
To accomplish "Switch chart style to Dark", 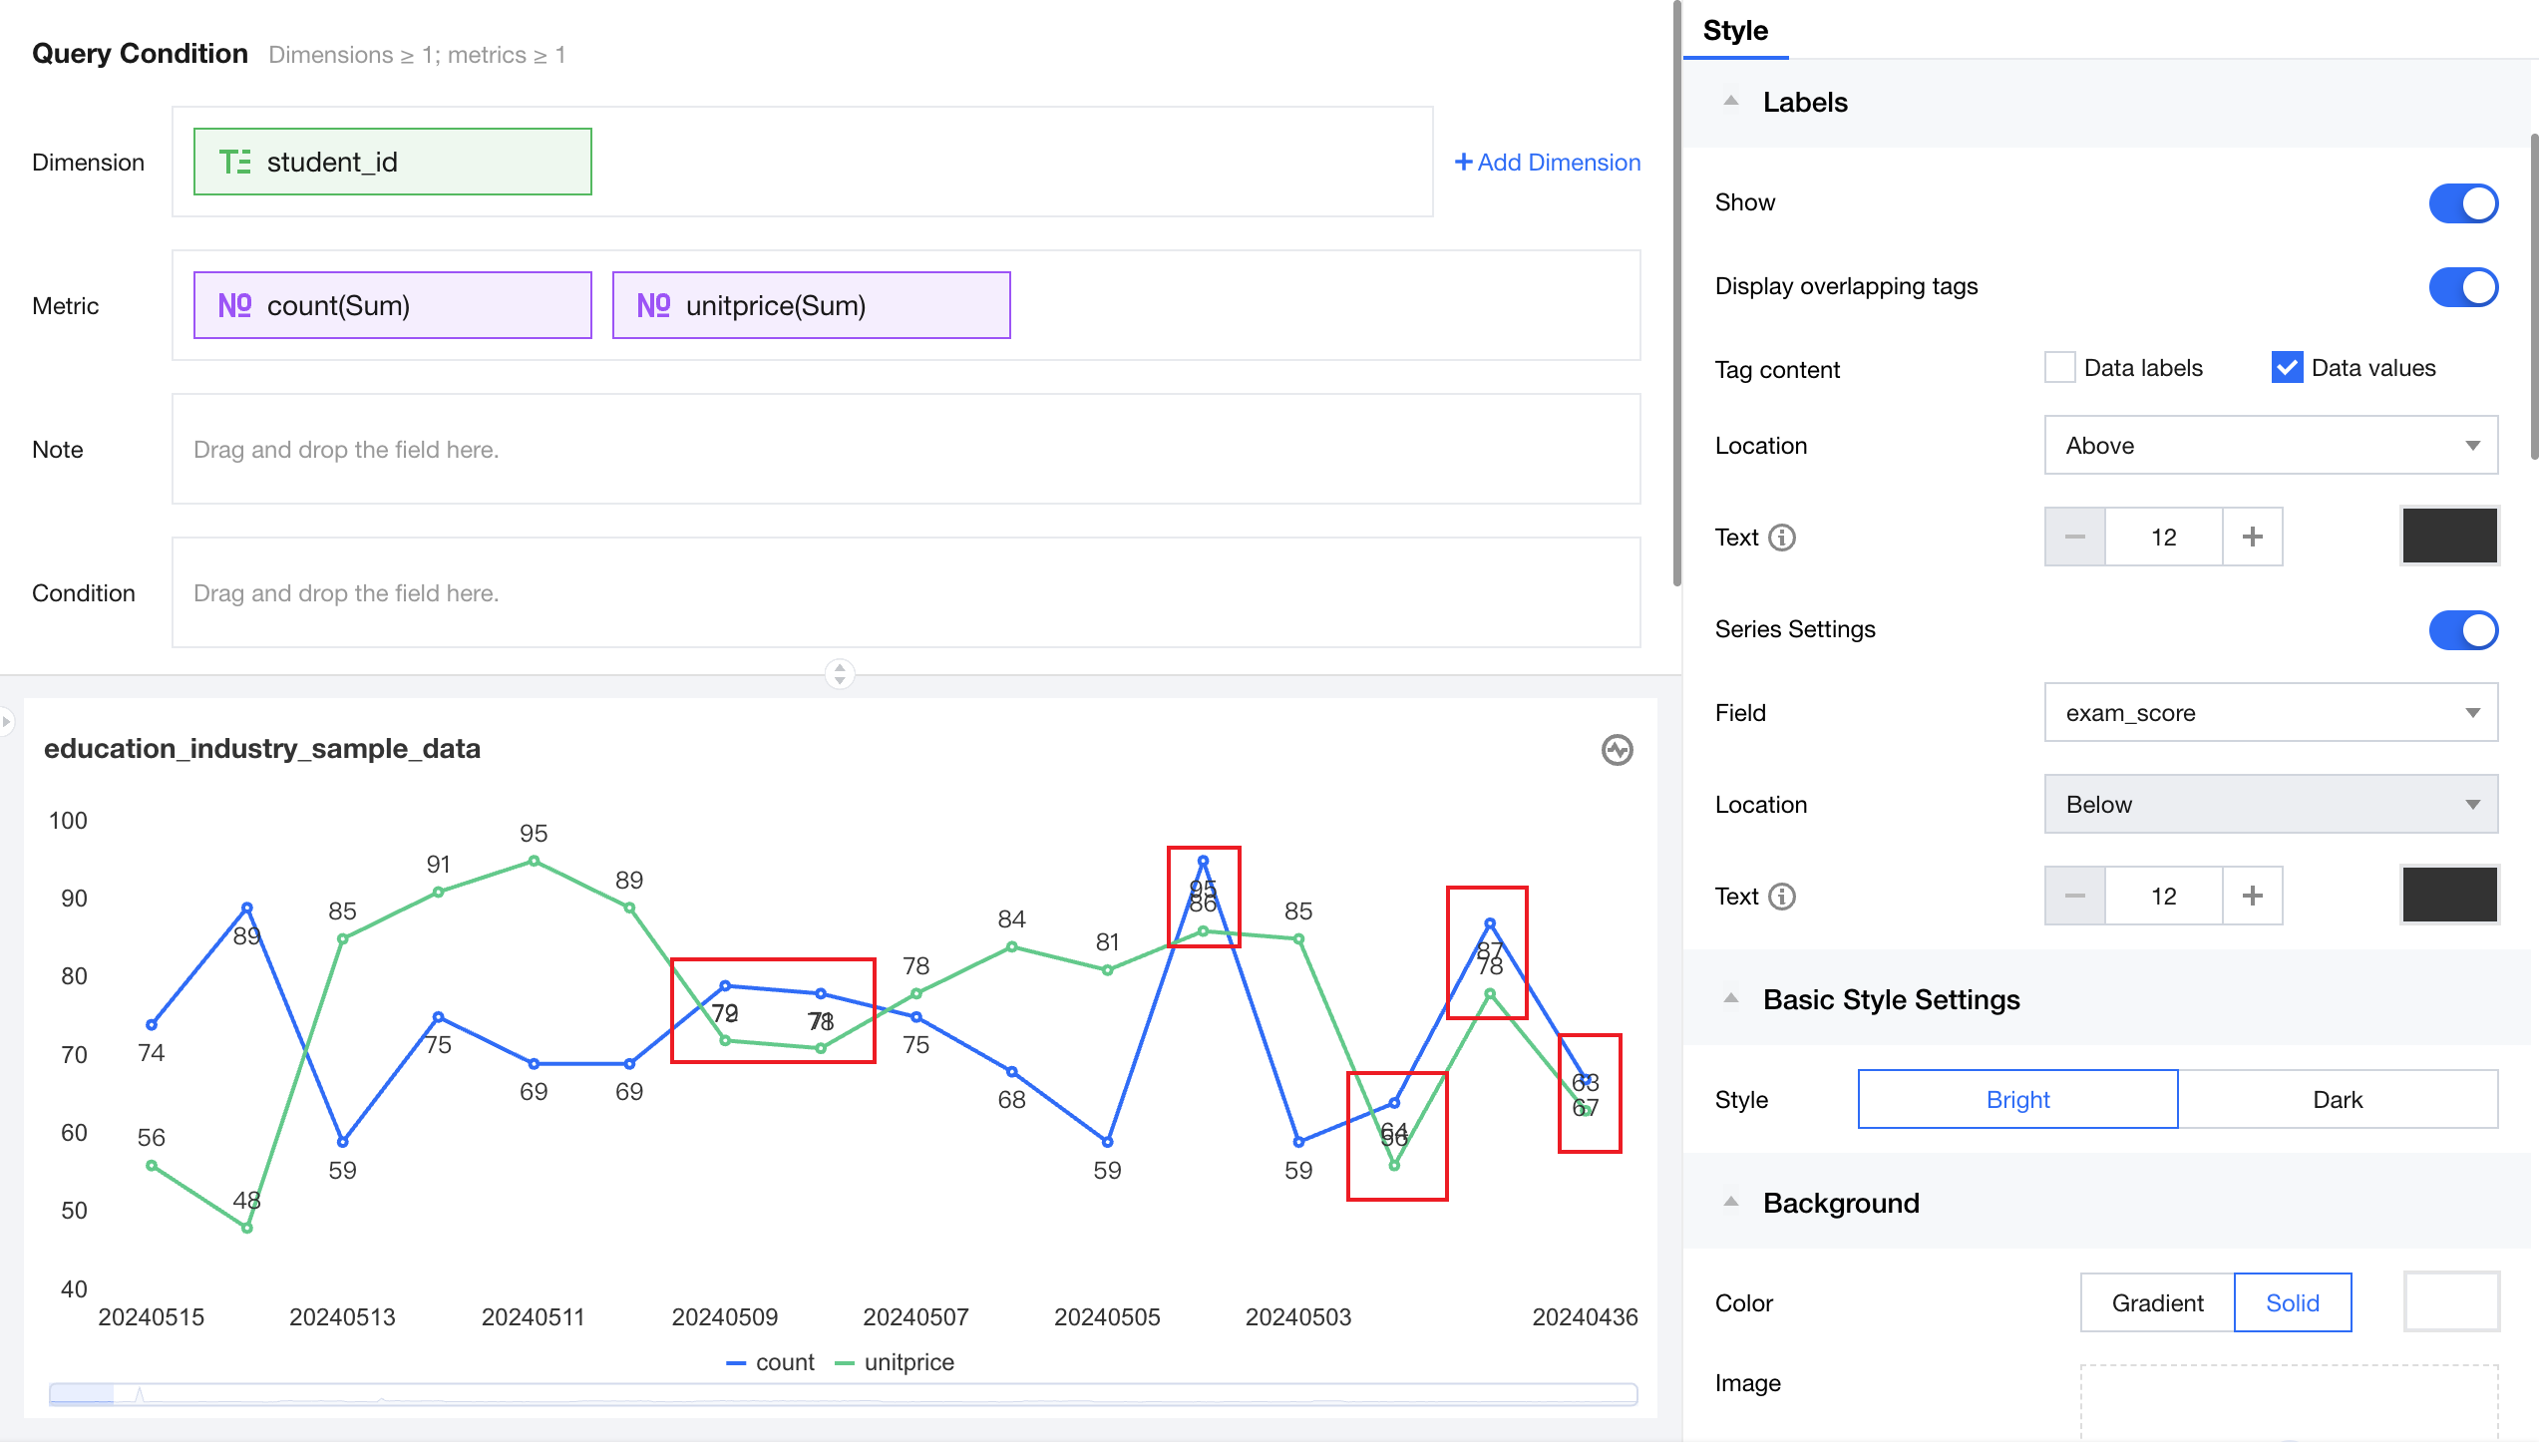I will pyautogui.click(x=2337, y=1100).
